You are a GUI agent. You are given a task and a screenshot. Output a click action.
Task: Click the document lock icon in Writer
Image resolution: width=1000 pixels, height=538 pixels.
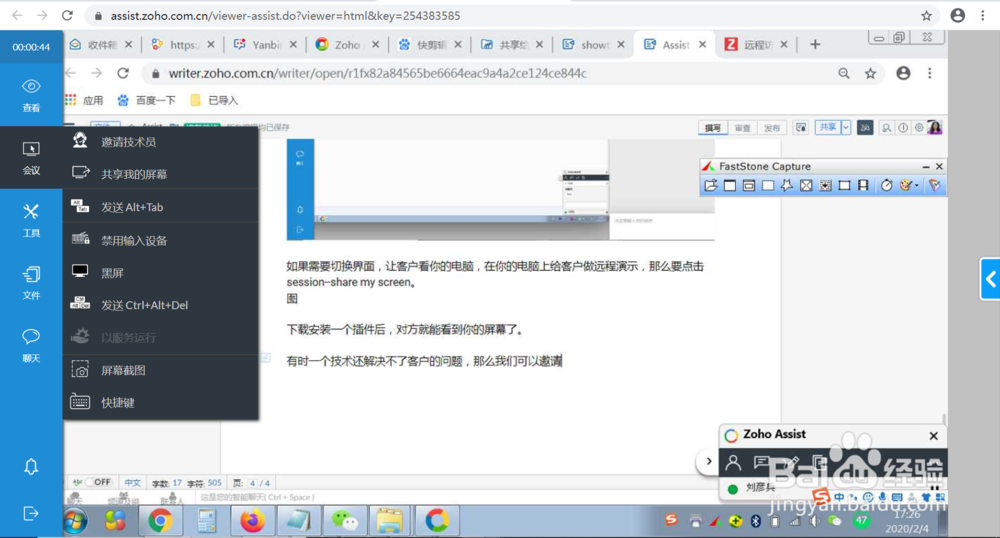tap(801, 127)
